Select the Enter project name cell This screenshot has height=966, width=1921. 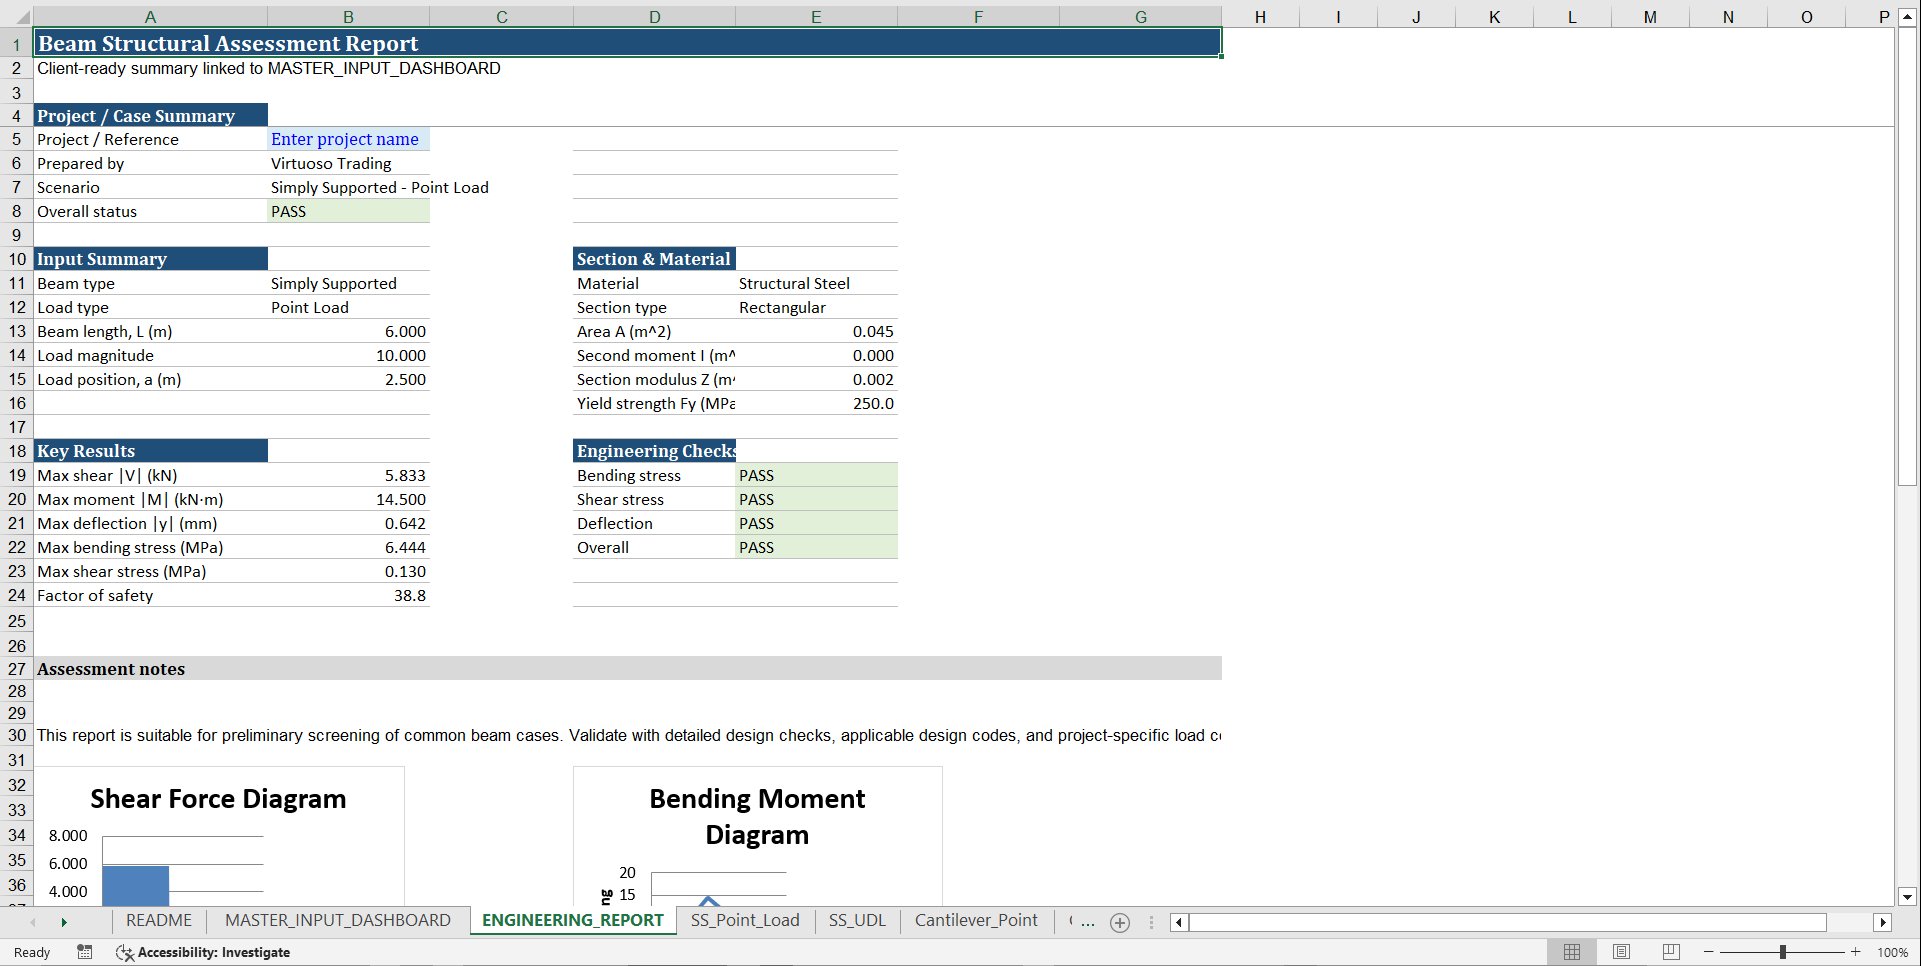click(x=346, y=139)
